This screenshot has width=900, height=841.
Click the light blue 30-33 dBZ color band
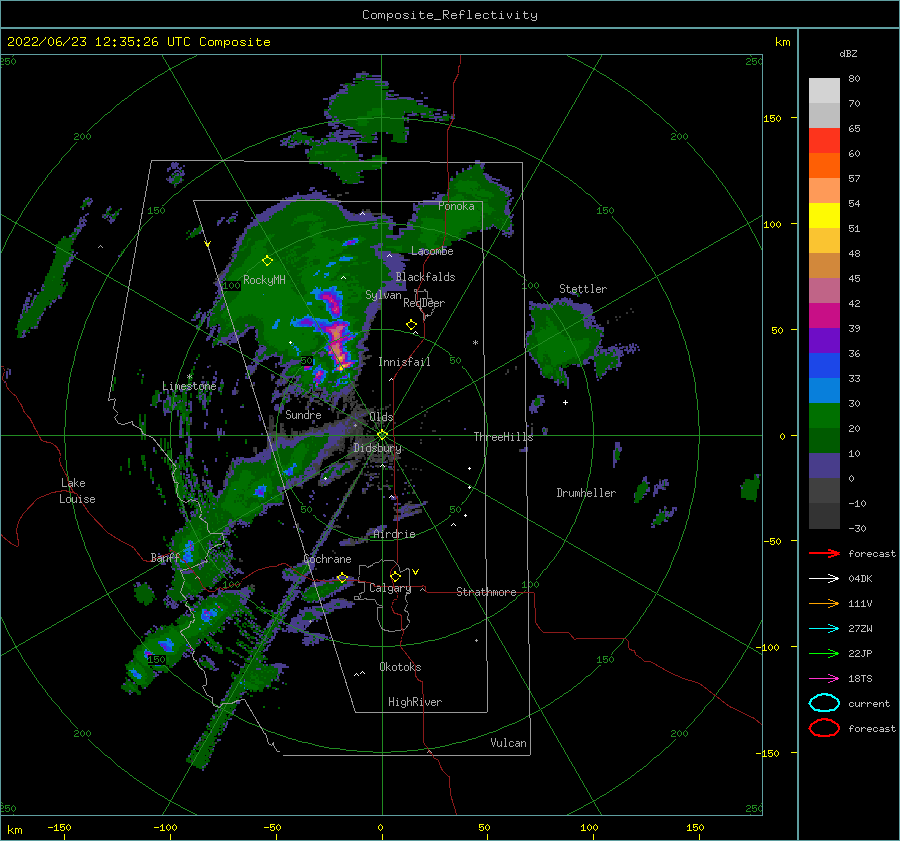coord(824,390)
